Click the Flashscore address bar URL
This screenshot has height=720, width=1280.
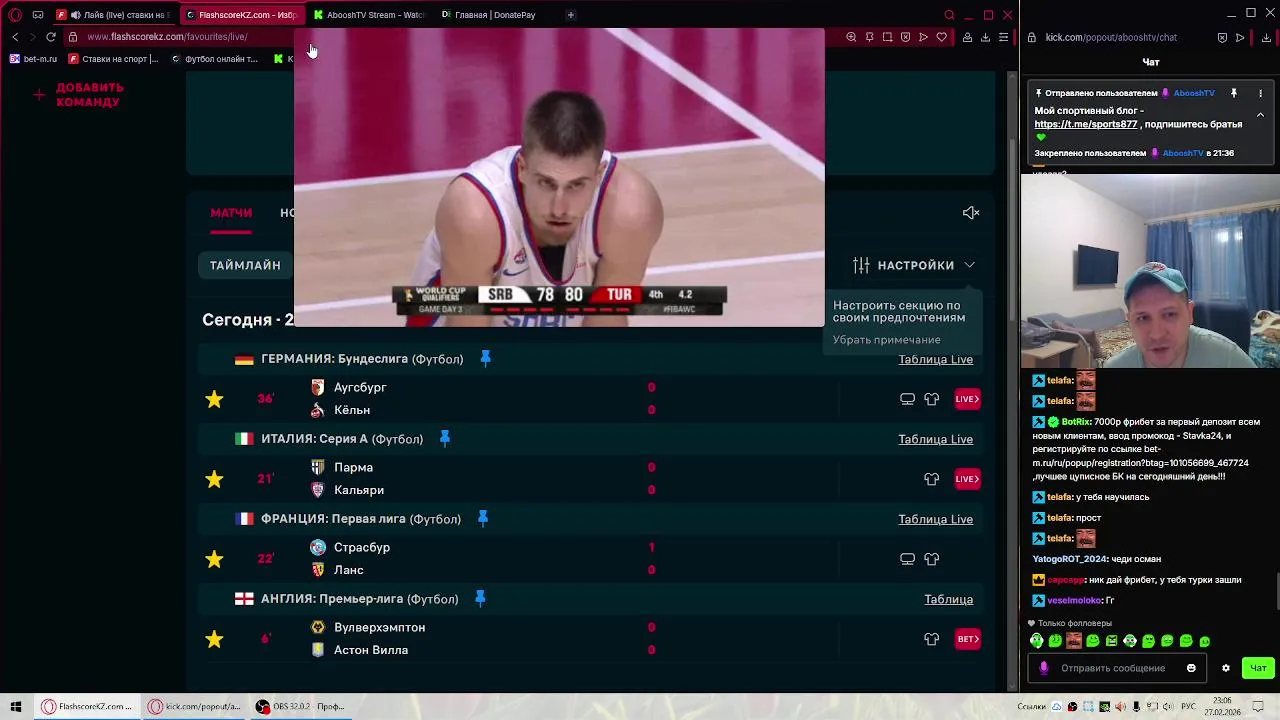click(x=167, y=37)
